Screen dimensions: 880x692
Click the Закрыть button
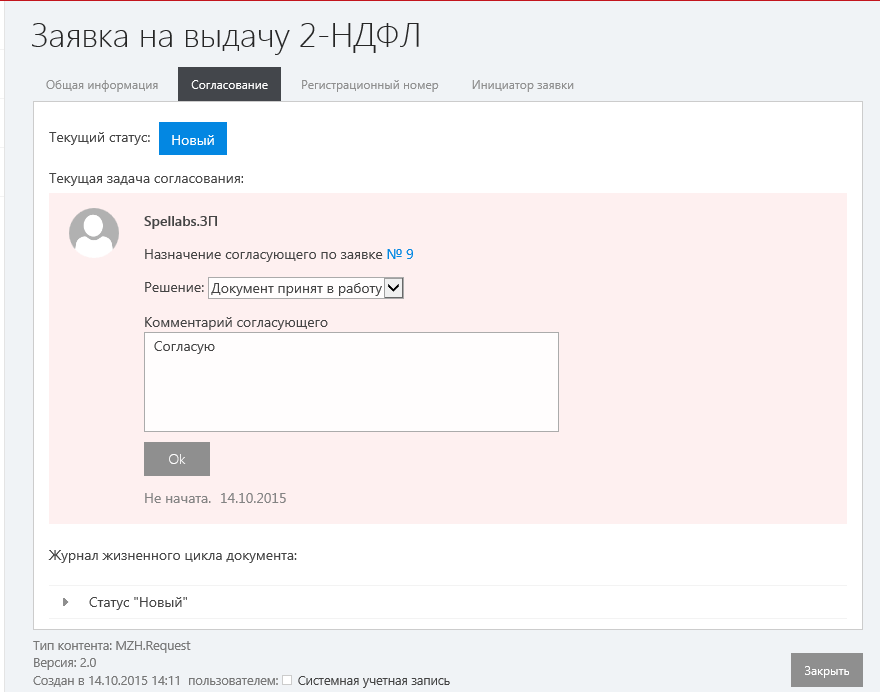click(826, 670)
